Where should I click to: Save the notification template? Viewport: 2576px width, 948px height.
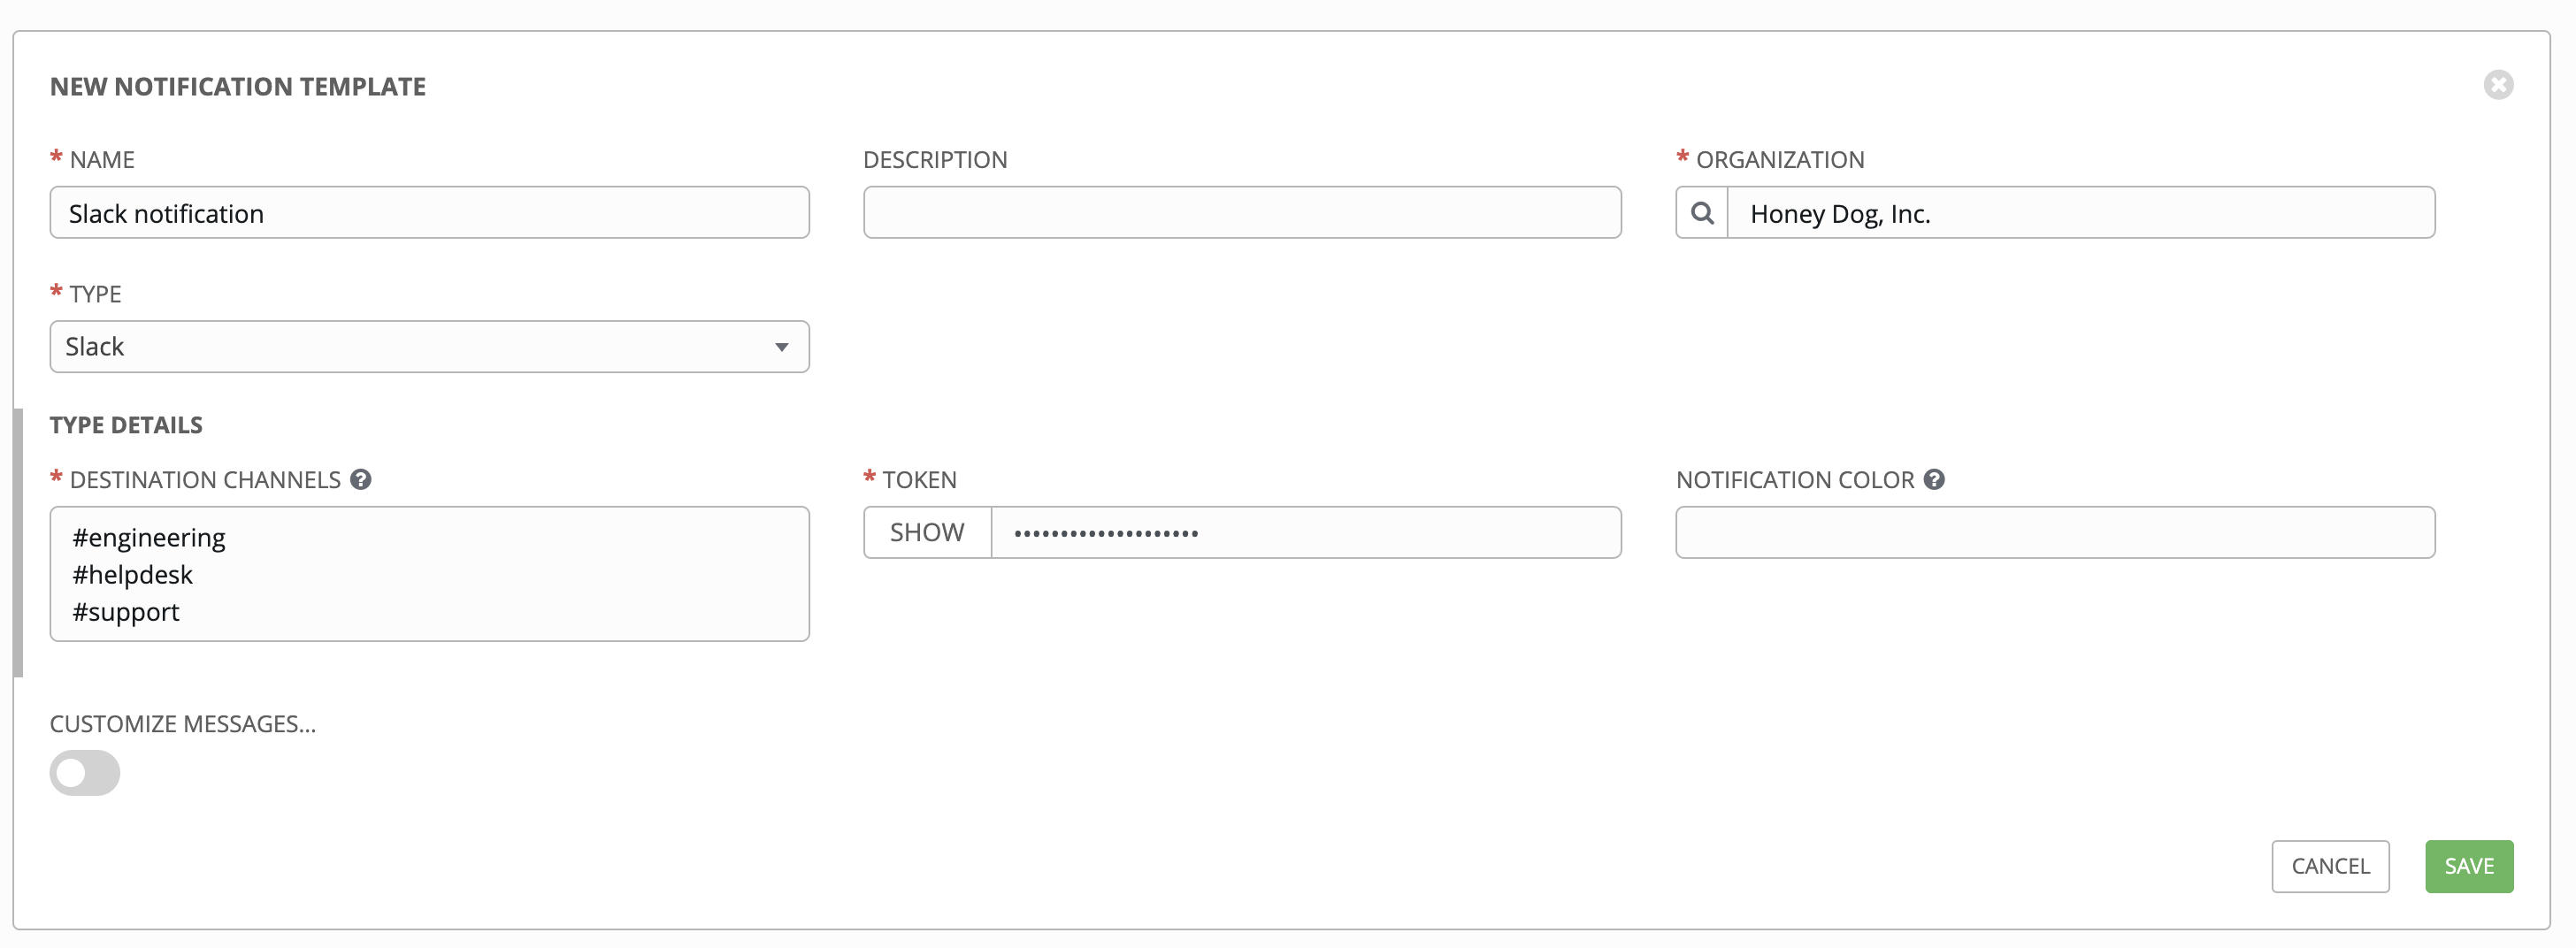2468,866
